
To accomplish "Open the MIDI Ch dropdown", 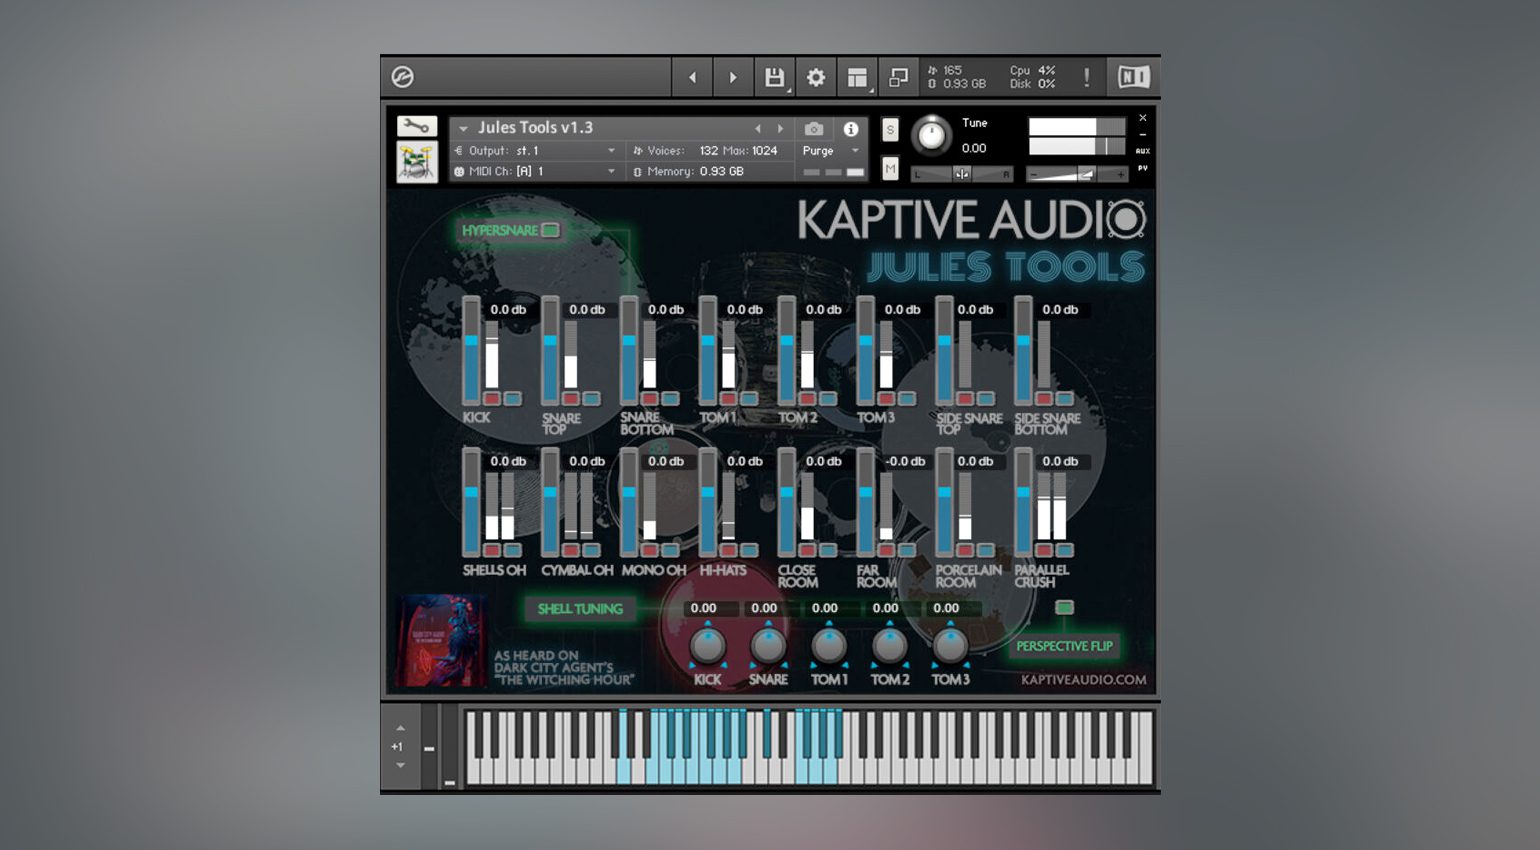I will [x=536, y=172].
